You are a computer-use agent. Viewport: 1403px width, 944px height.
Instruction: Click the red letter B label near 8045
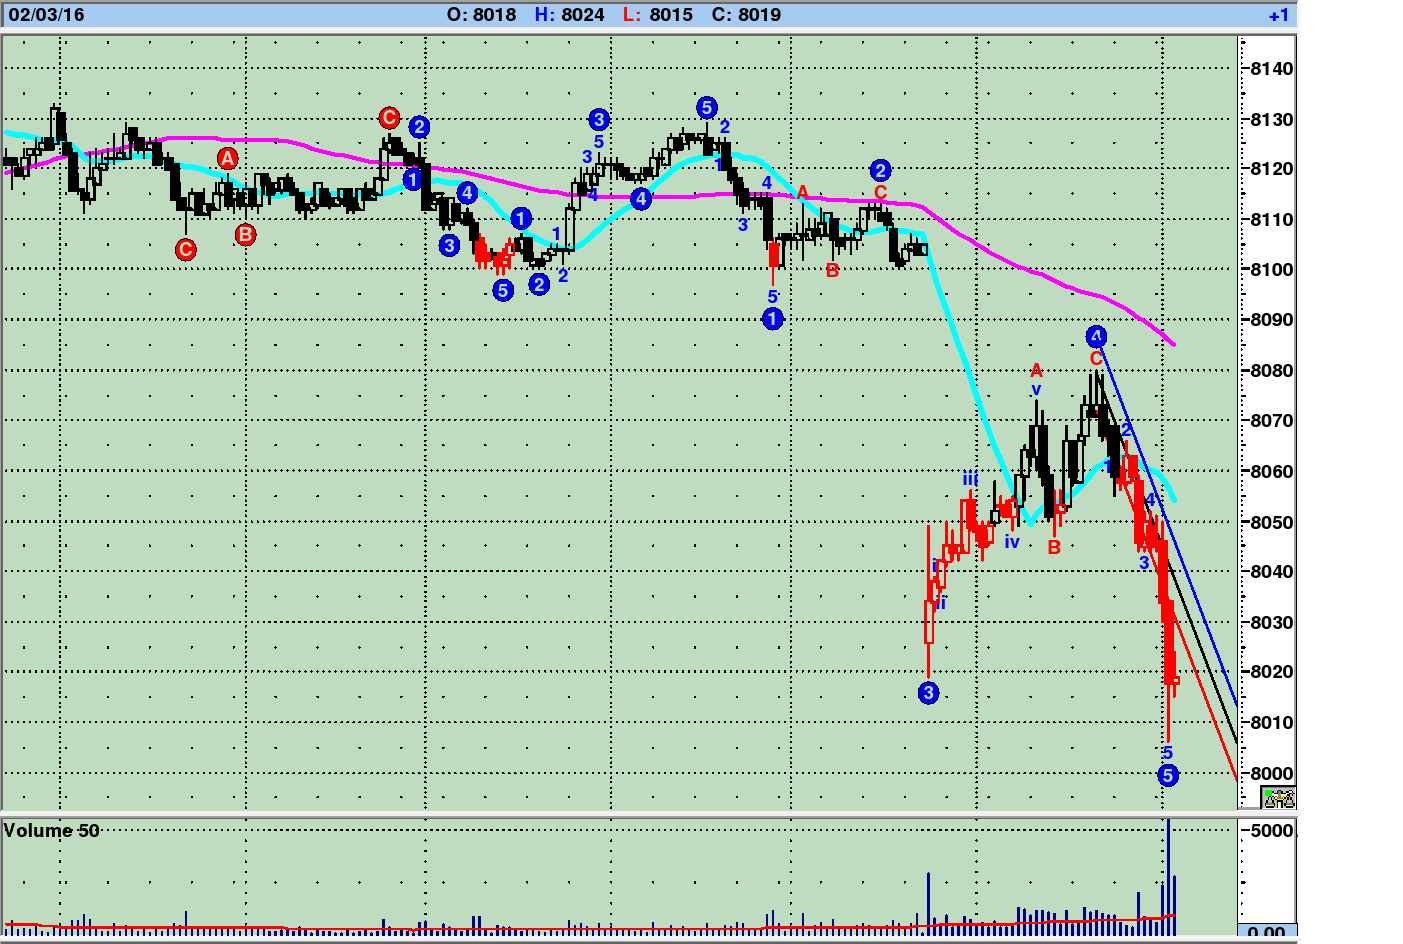tap(1054, 547)
